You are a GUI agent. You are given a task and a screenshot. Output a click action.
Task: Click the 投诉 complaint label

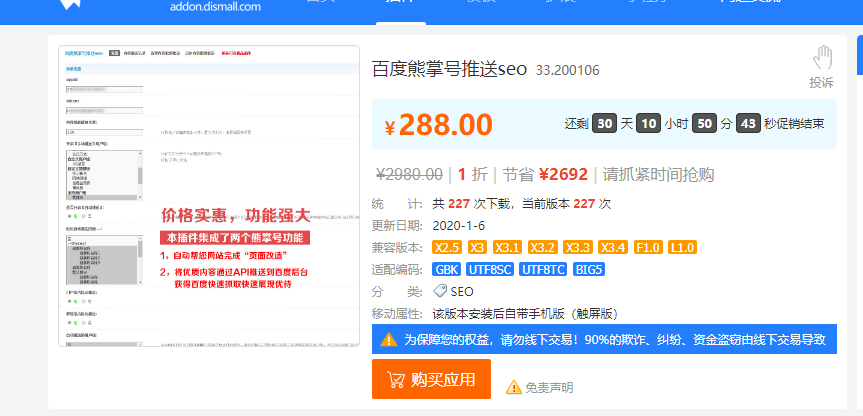click(x=821, y=83)
